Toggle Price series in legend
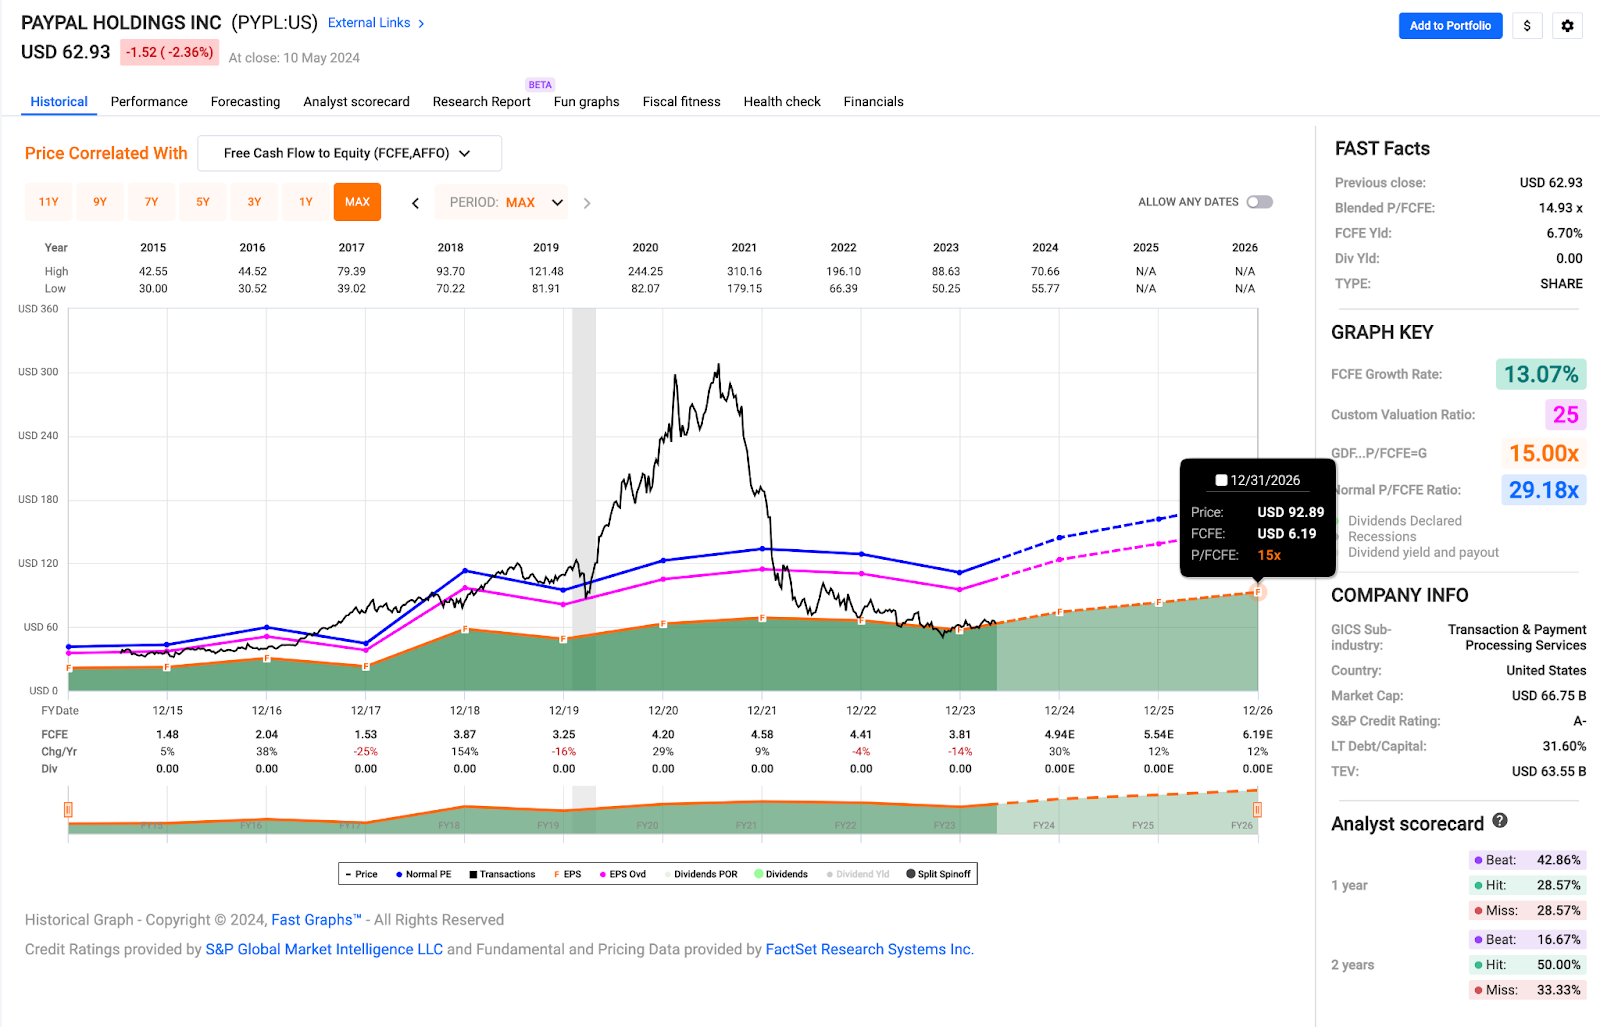 click(362, 874)
